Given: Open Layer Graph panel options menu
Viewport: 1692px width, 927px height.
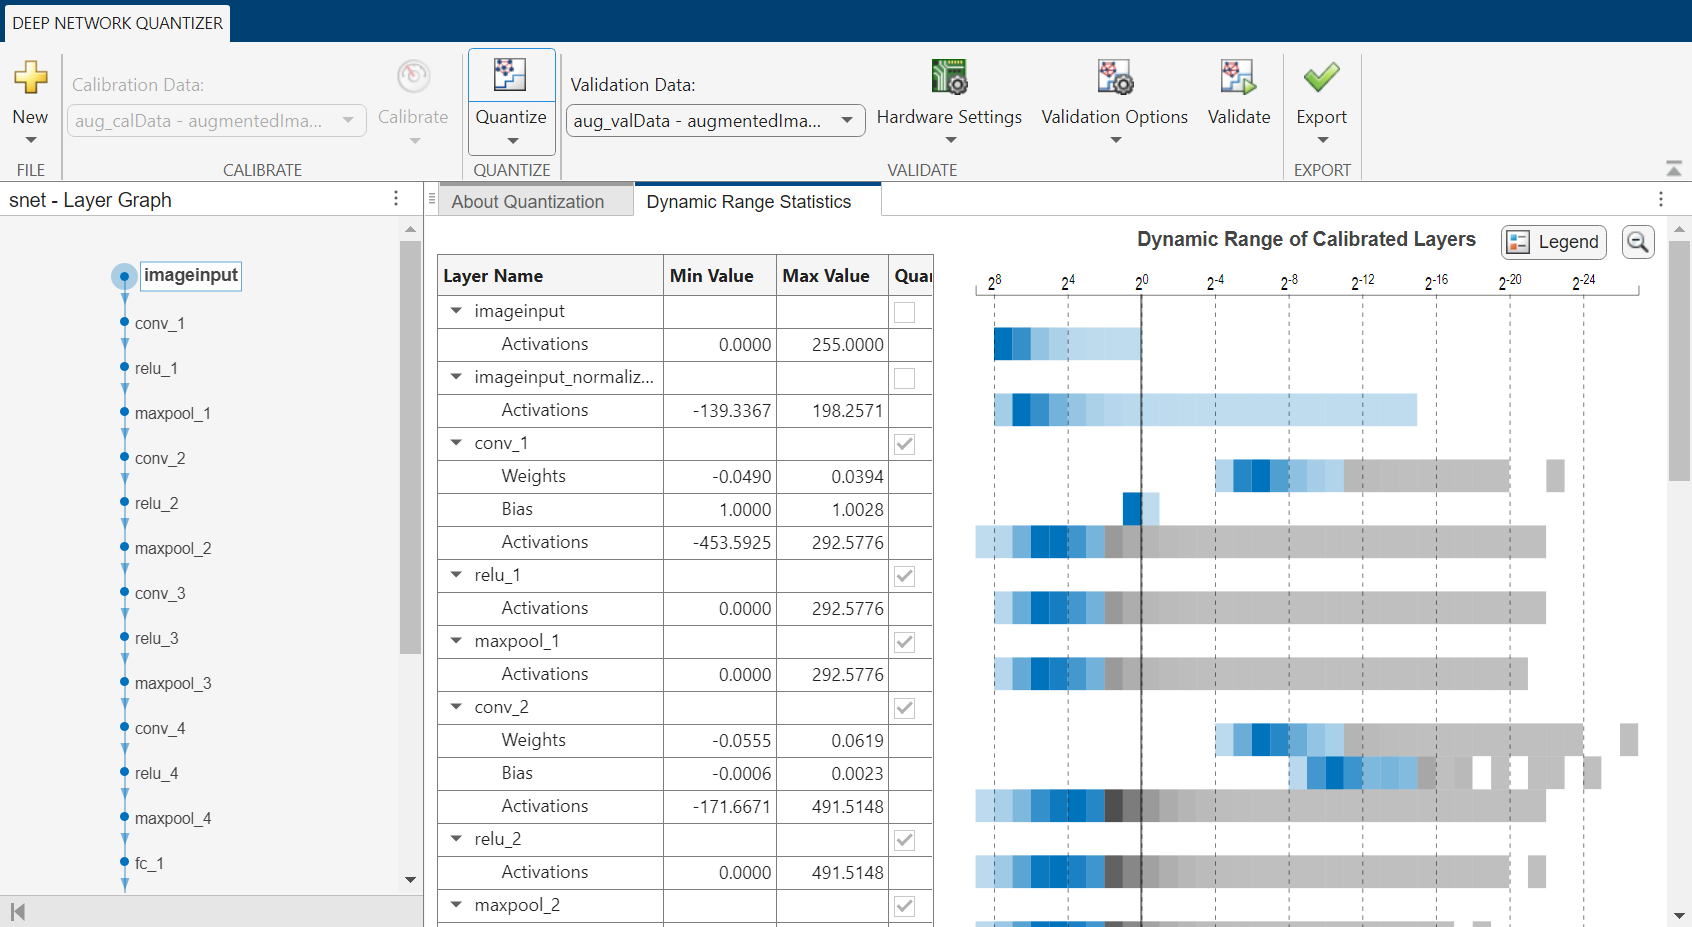Looking at the screenshot, I should [396, 199].
